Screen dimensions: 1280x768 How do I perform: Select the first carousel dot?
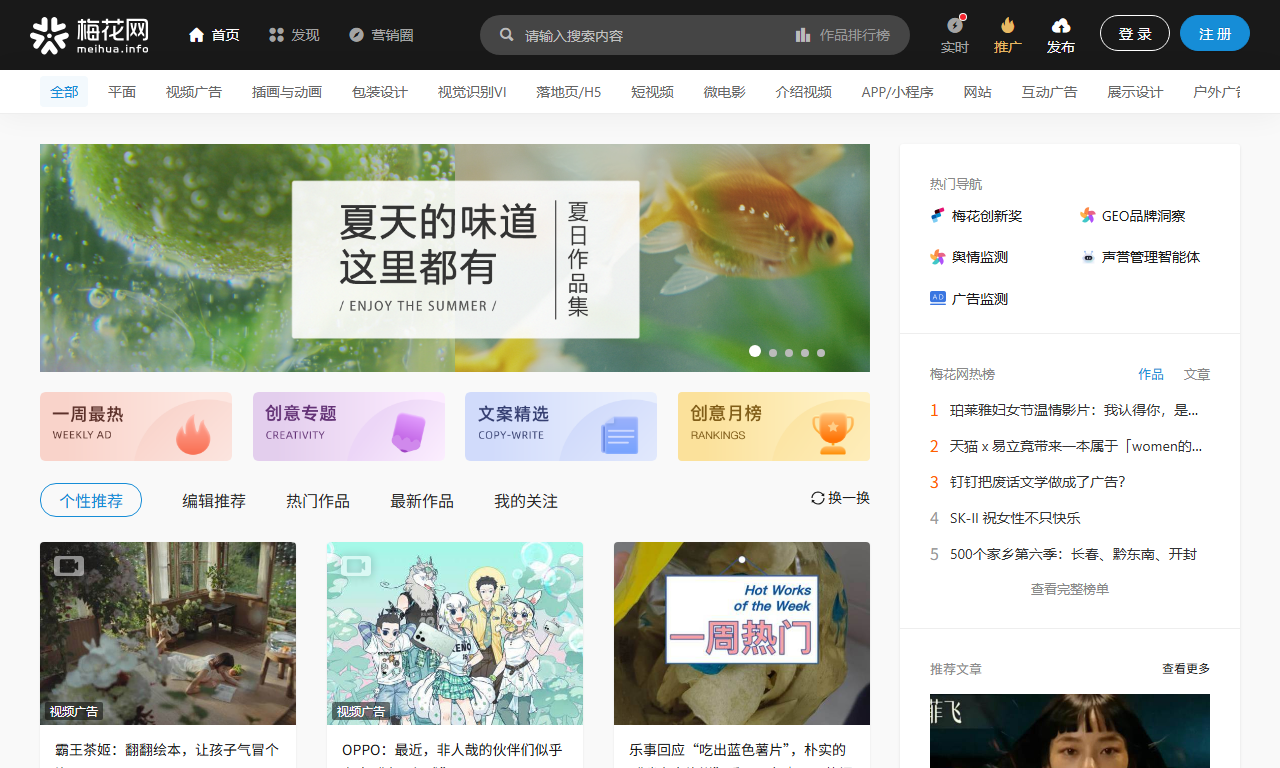click(x=755, y=351)
